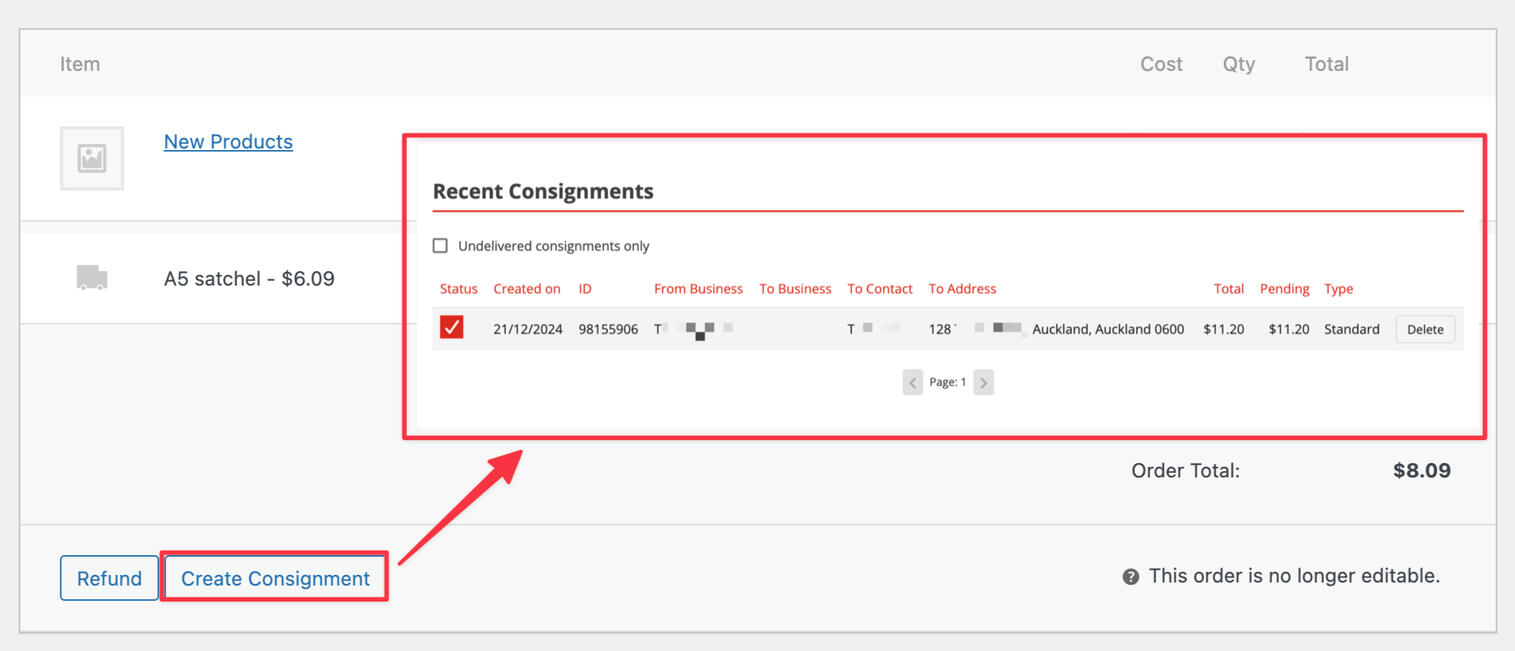Select the A5 satchel shipping line

tap(249, 279)
